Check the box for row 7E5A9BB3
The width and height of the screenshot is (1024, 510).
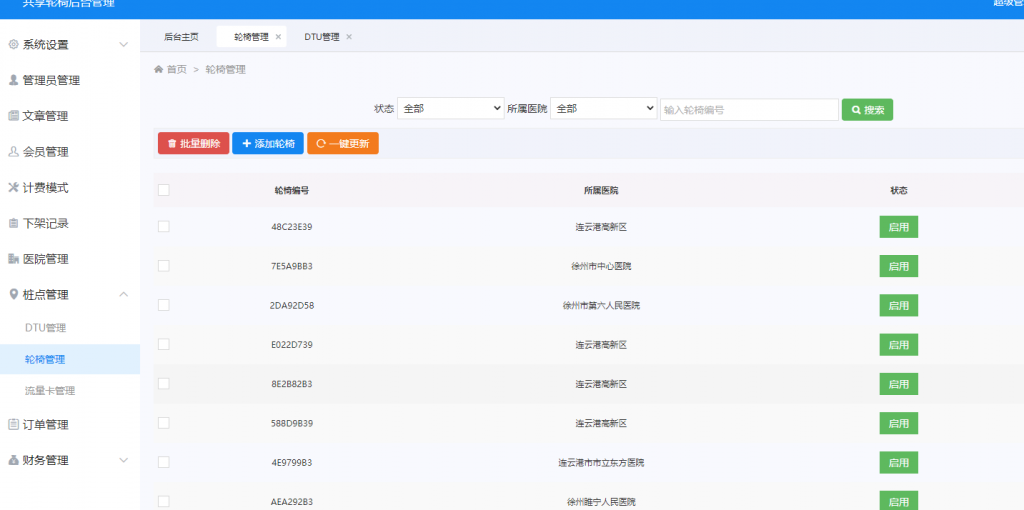(164, 266)
